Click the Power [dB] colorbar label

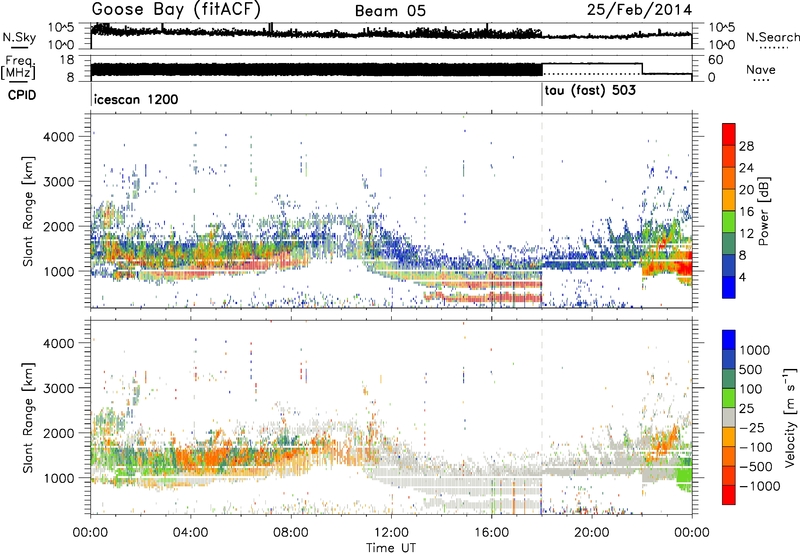click(x=763, y=211)
